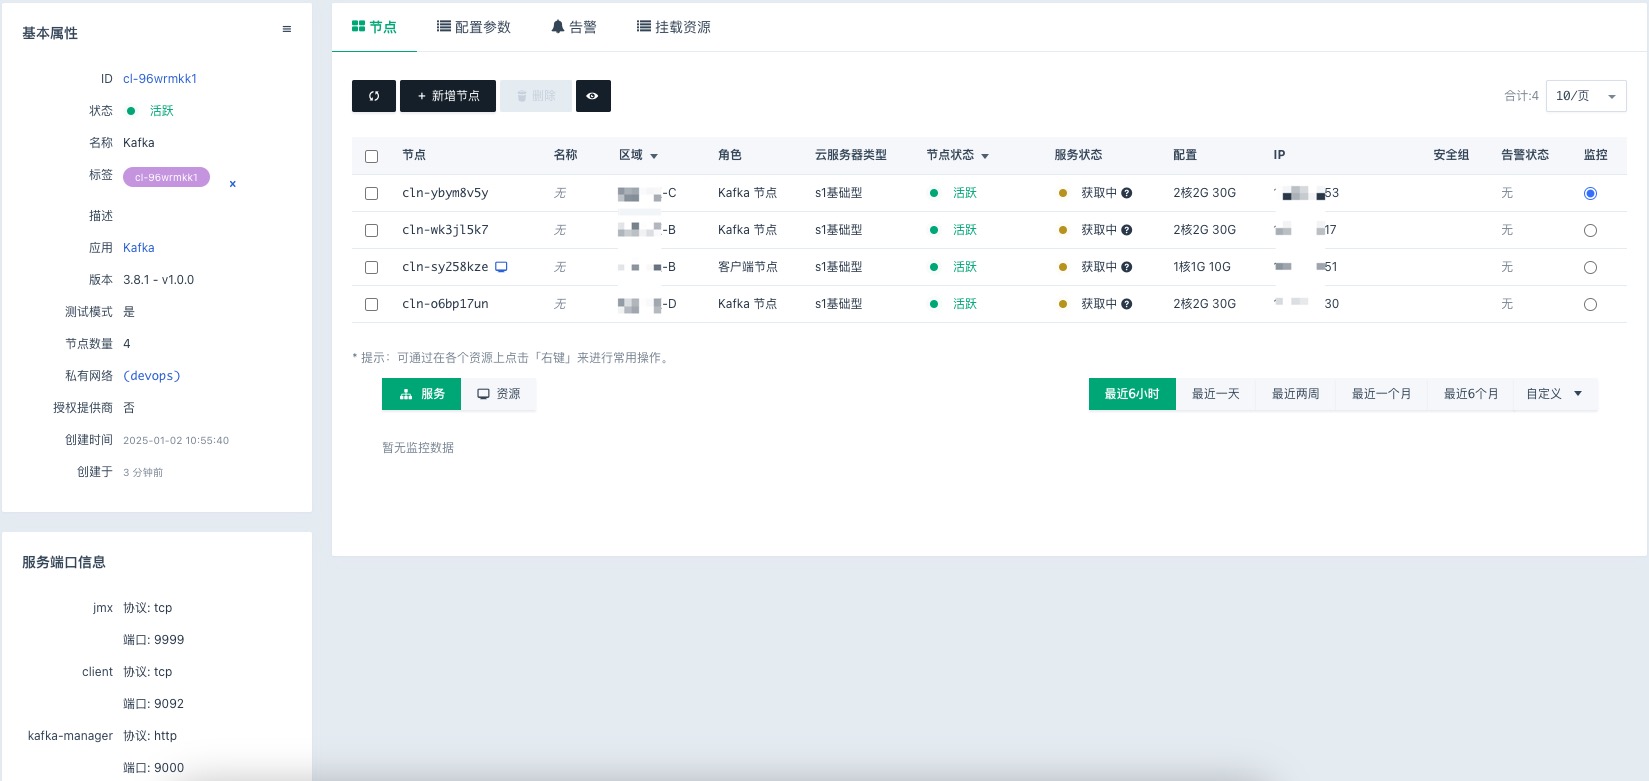Click the 新增节点 button

coord(448,96)
